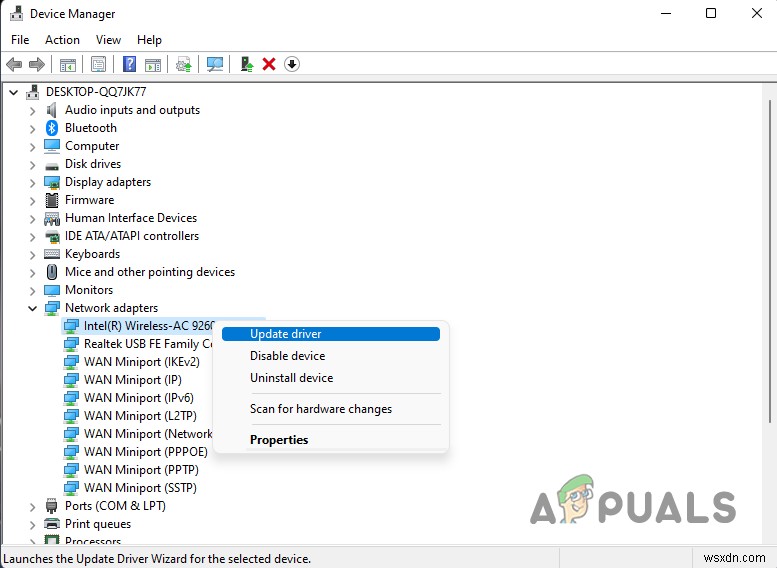This screenshot has width=777, height=568.
Task: Open the Action menu
Action: point(62,40)
